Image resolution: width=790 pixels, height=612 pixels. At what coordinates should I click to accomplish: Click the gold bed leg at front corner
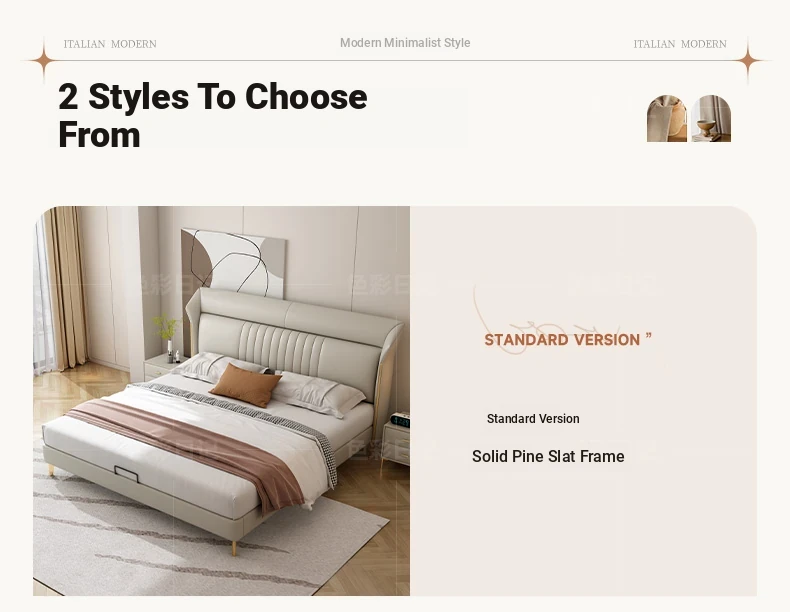coord(234,548)
